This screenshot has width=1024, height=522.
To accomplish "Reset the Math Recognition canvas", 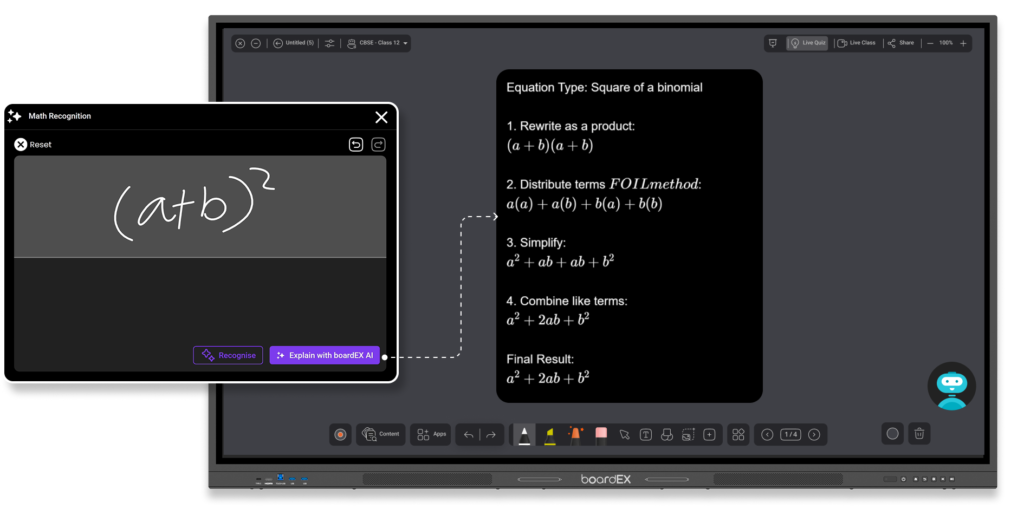I will (x=33, y=145).
